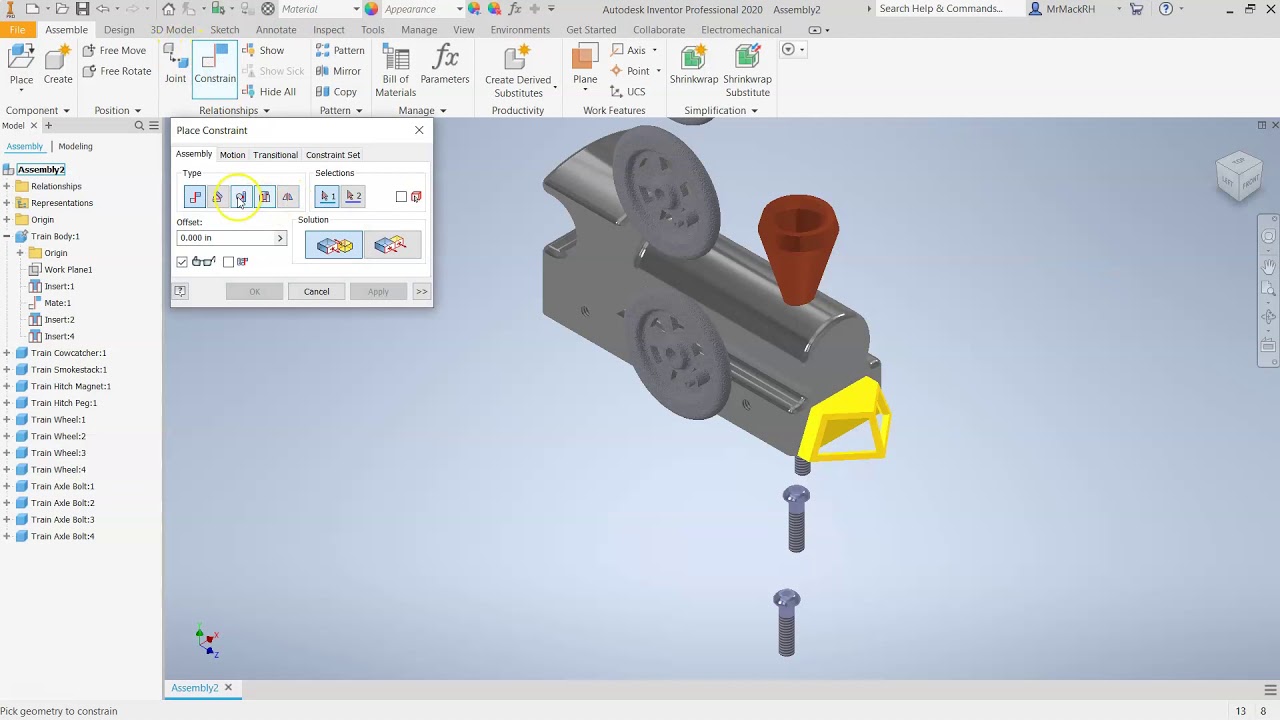Click the Cancel button

pyautogui.click(x=316, y=291)
